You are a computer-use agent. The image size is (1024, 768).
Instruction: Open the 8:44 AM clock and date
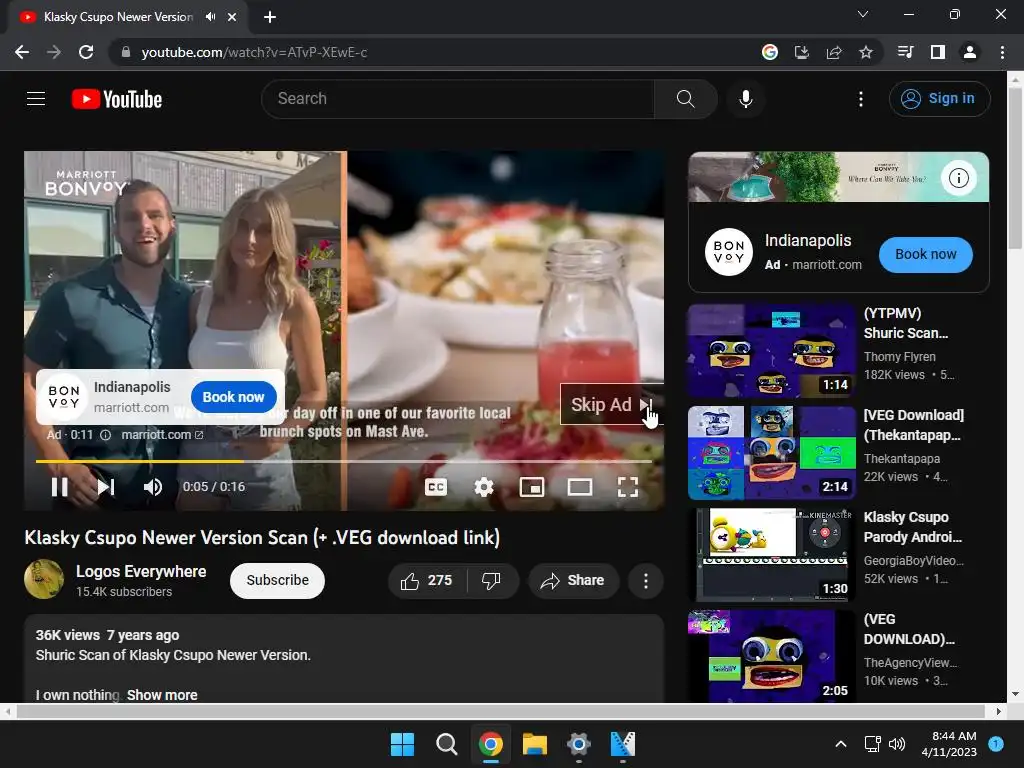949,744
